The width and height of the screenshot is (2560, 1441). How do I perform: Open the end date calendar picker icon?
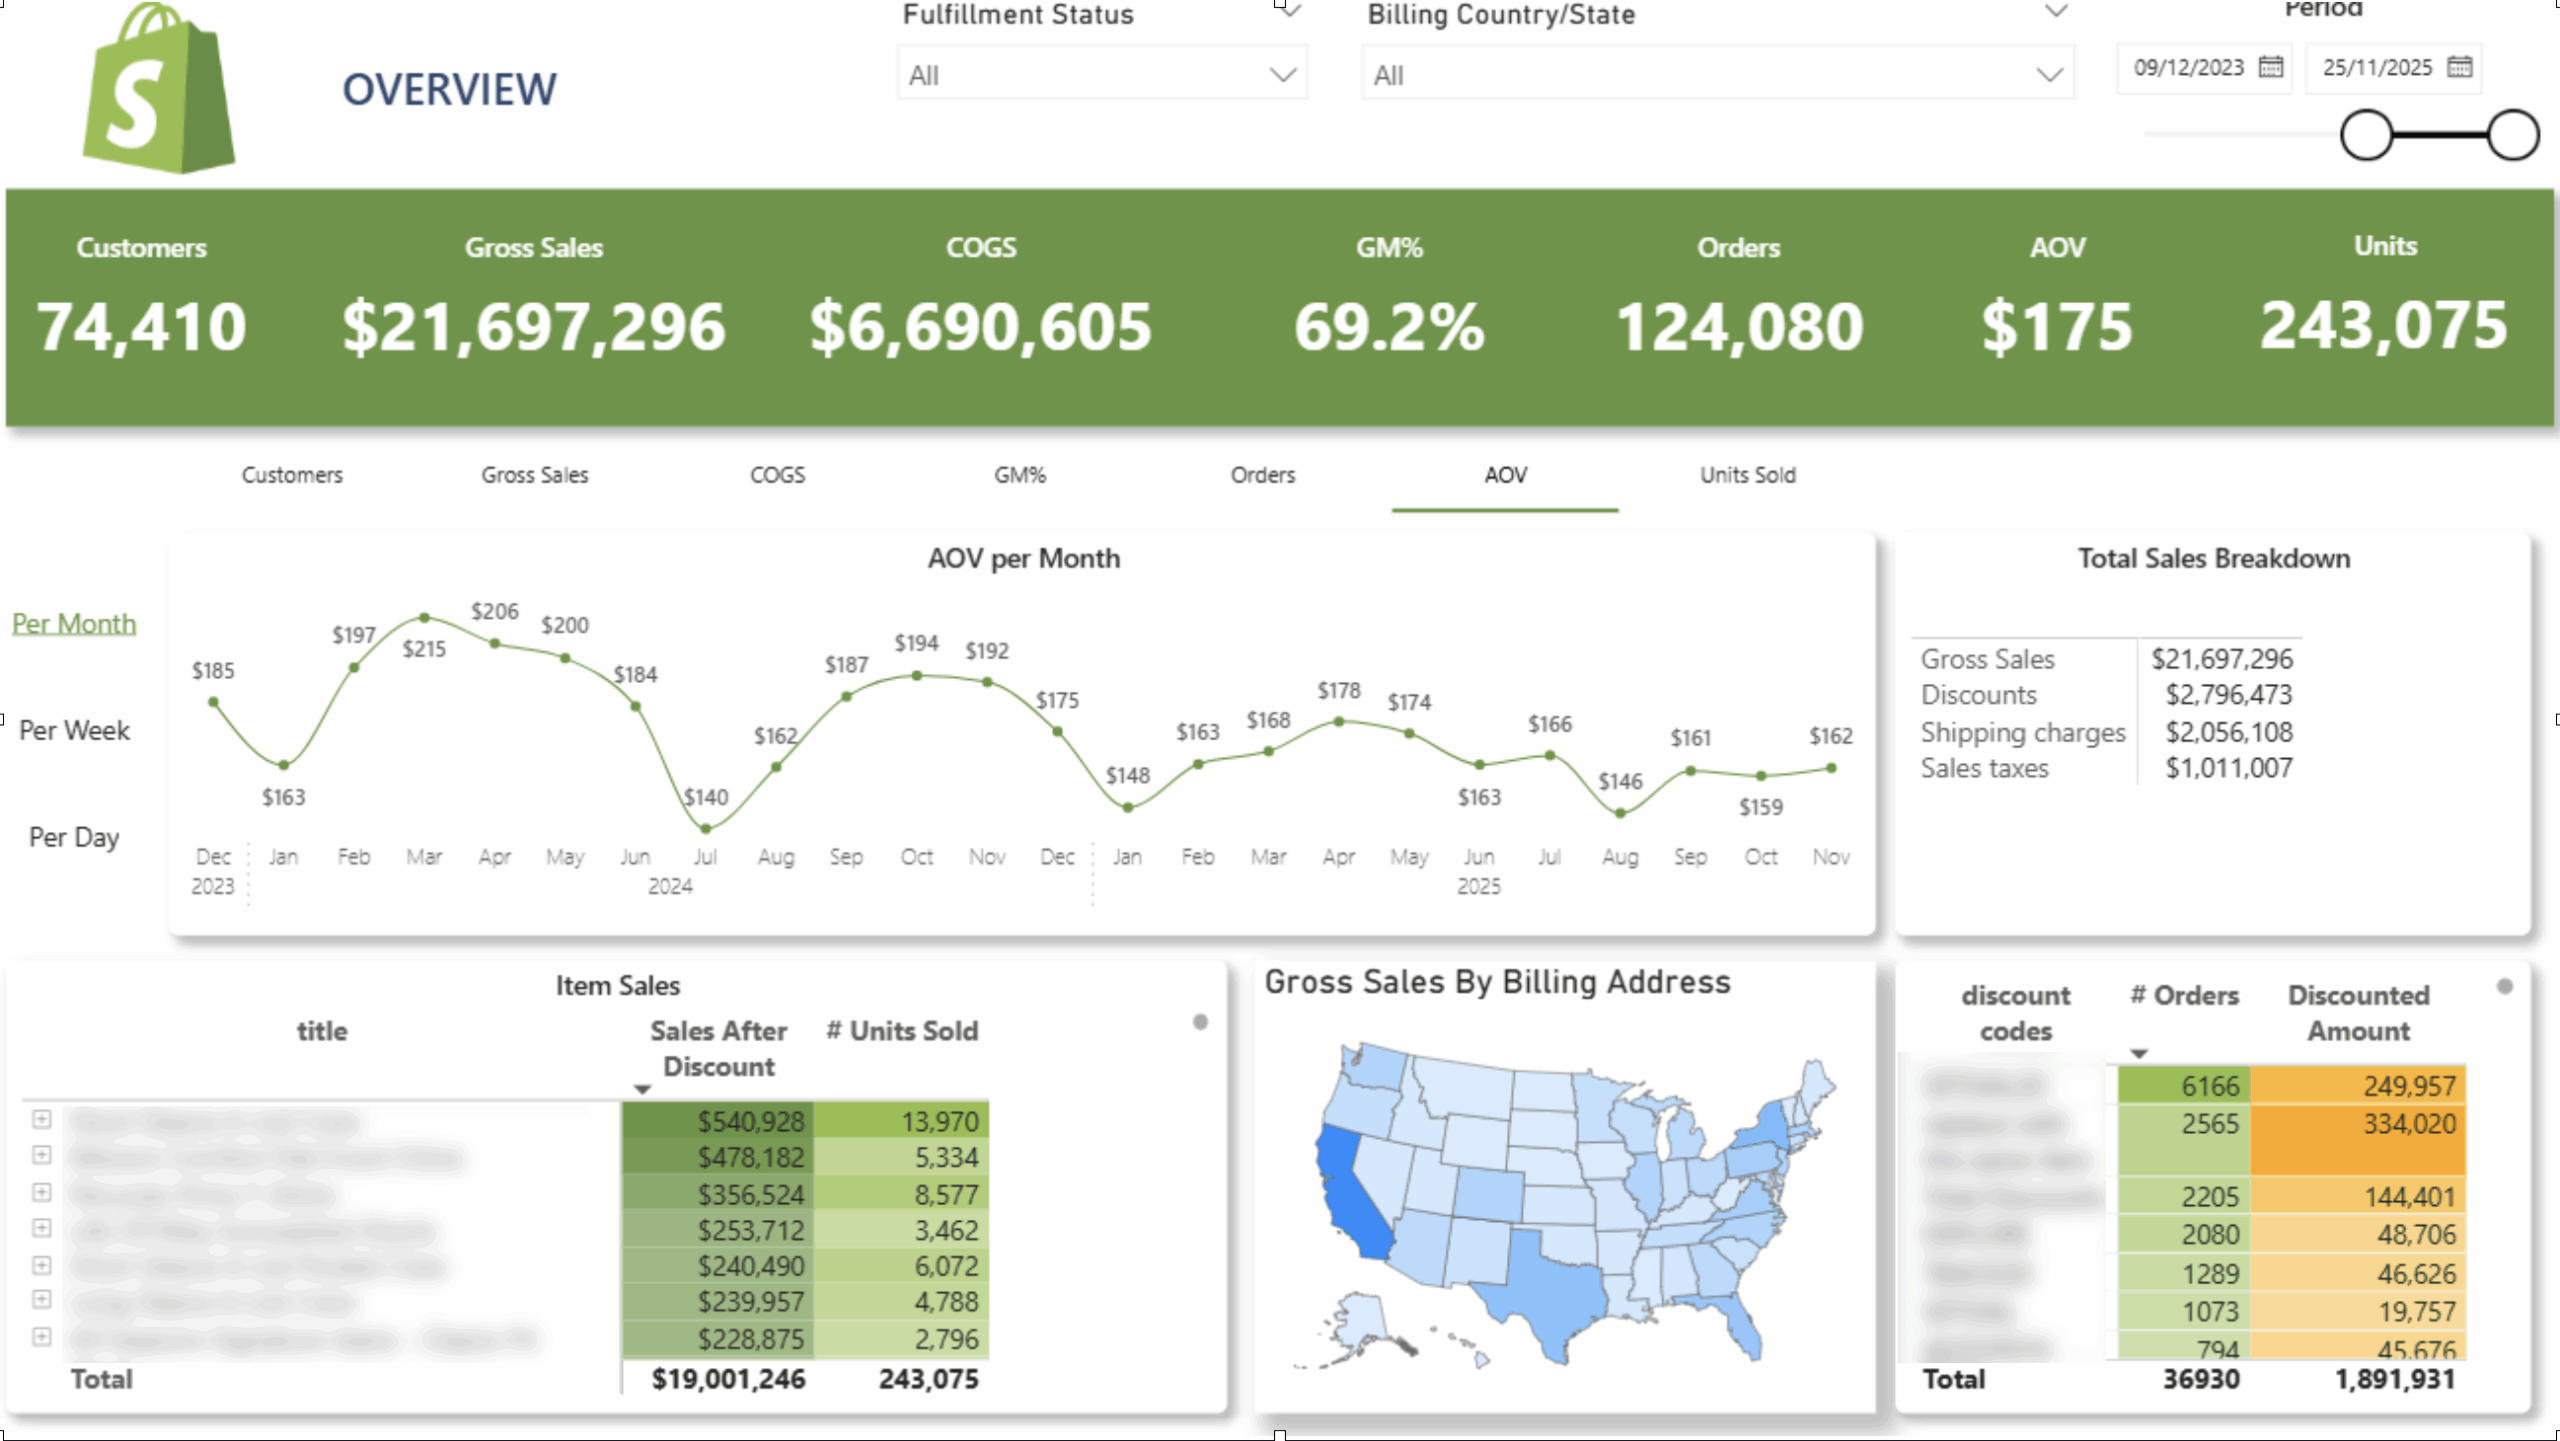[2459, 67]
